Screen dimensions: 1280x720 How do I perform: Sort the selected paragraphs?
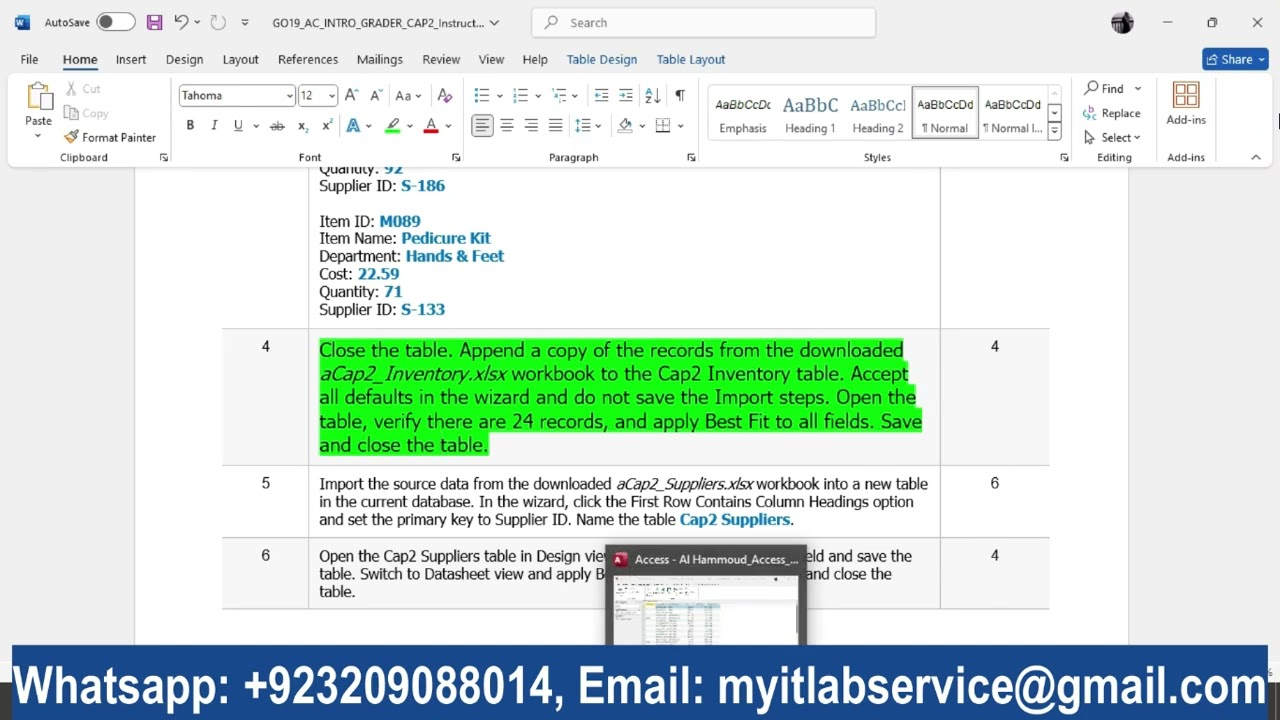[652, 96]
